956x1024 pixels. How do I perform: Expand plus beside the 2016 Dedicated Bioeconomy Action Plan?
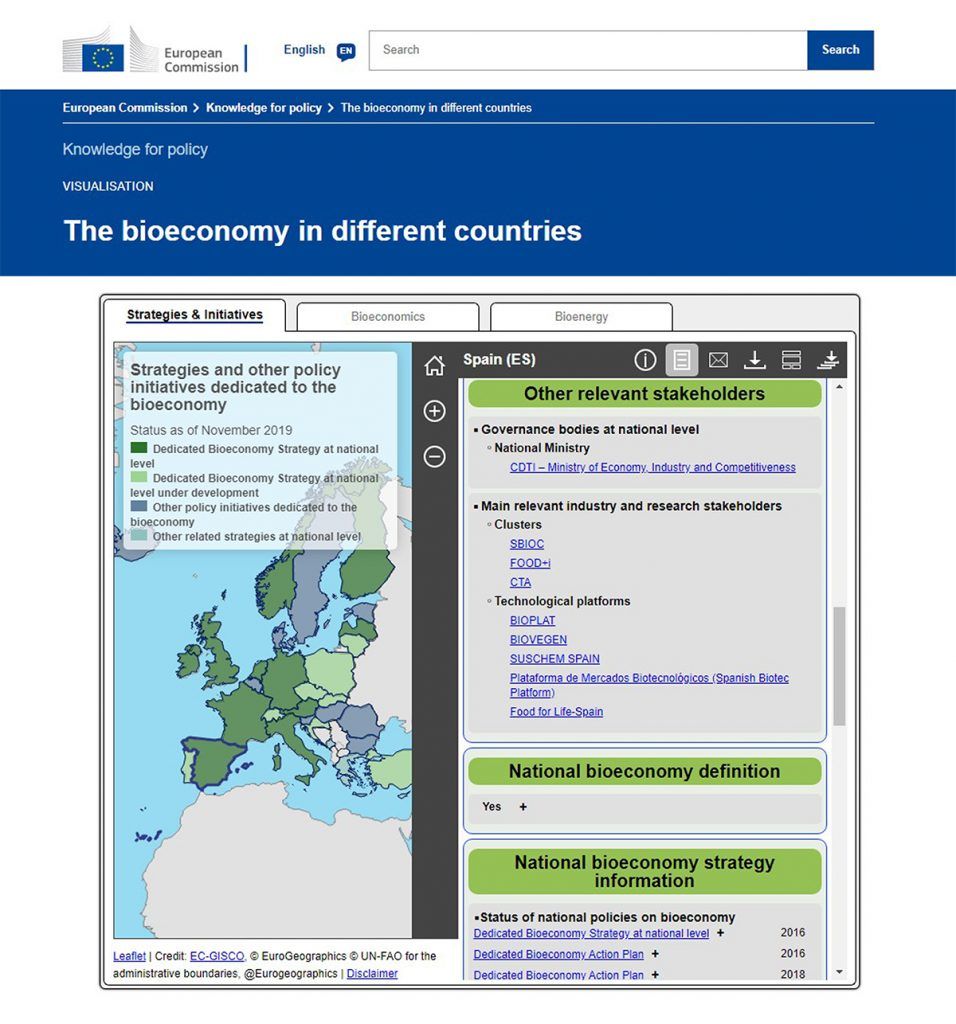coord(655,954)
